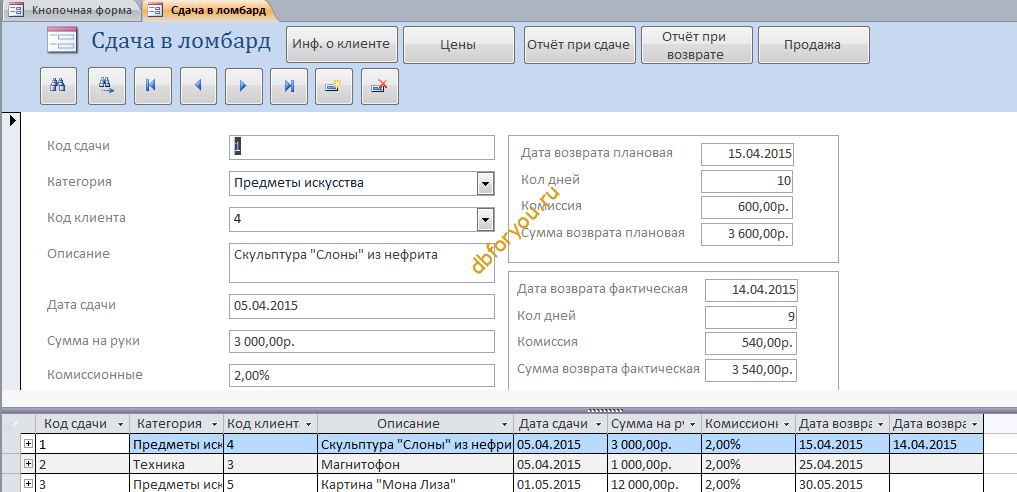Open Код клиента column header dropdown
Viewport: 1017px width, 492px height.
[x=308, y=424]
